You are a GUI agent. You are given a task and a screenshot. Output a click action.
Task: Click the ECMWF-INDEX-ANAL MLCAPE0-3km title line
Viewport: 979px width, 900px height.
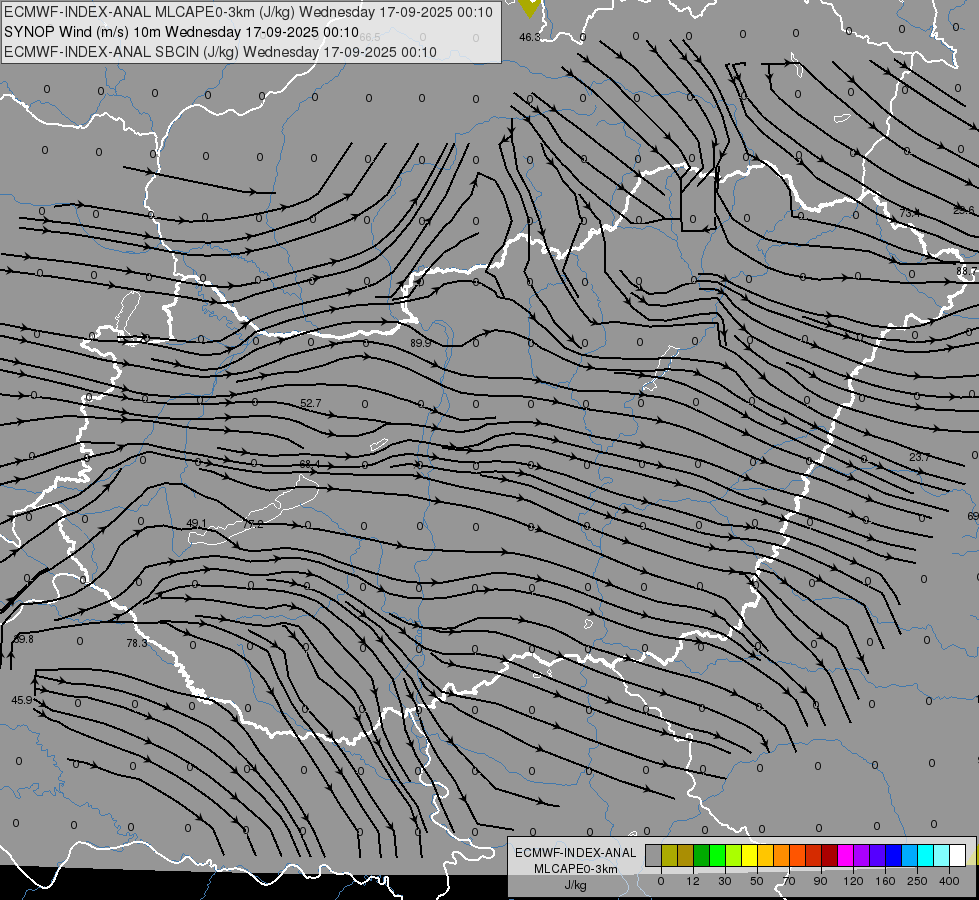[x=248, y=12]
